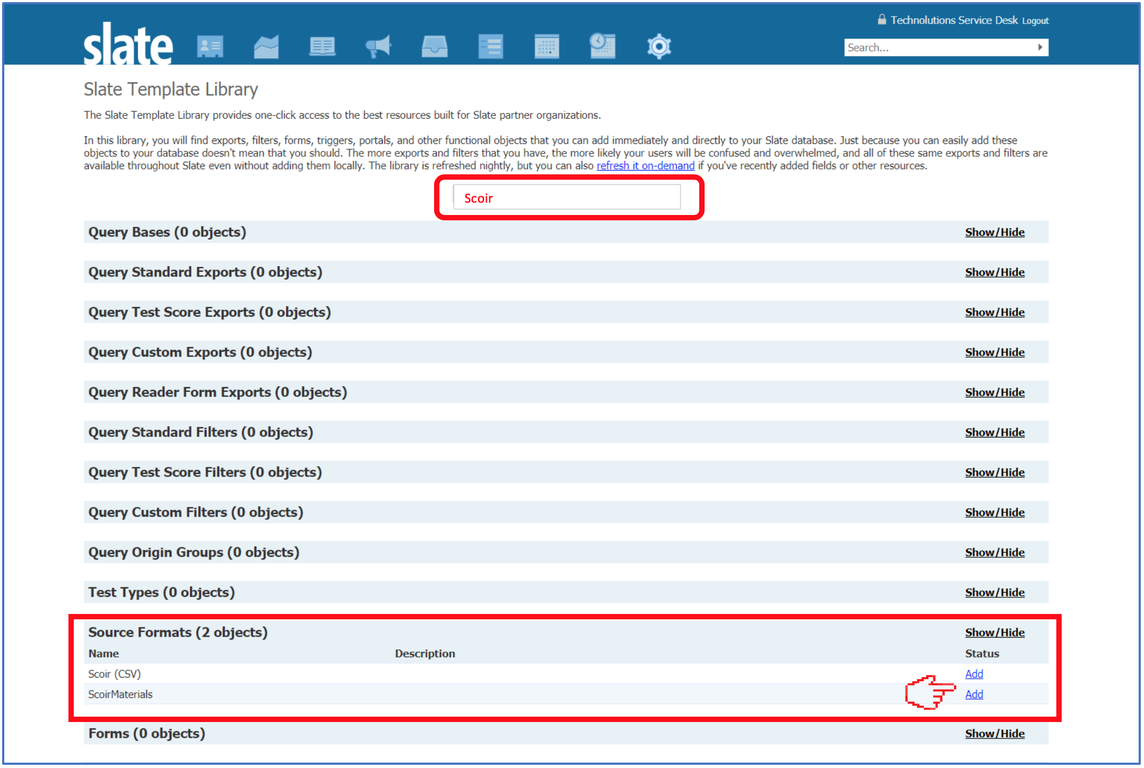Add the ScoirMaterials source format
1144x768 pixels.
click(974, 694)
